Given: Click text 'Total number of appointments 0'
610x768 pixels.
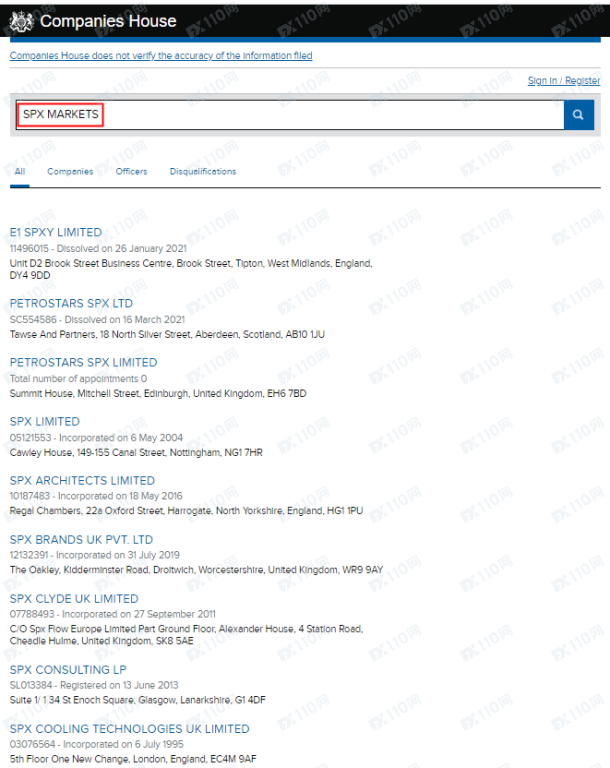Looking at the screenshot, I should tap(78, 379).
